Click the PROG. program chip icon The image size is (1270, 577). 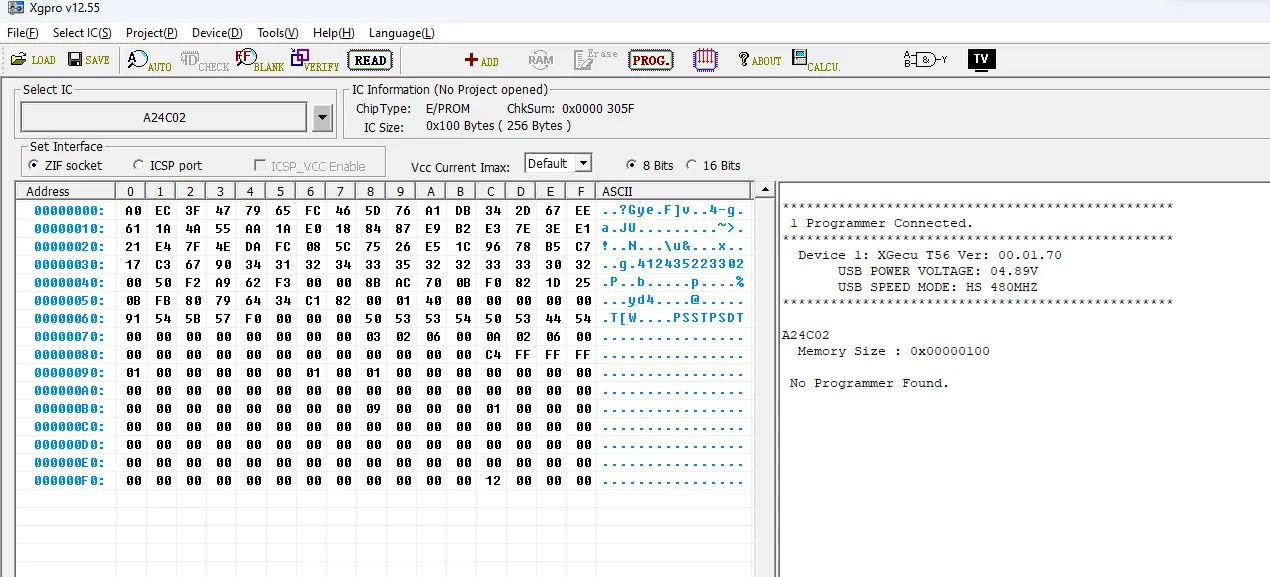pos(650,60)
